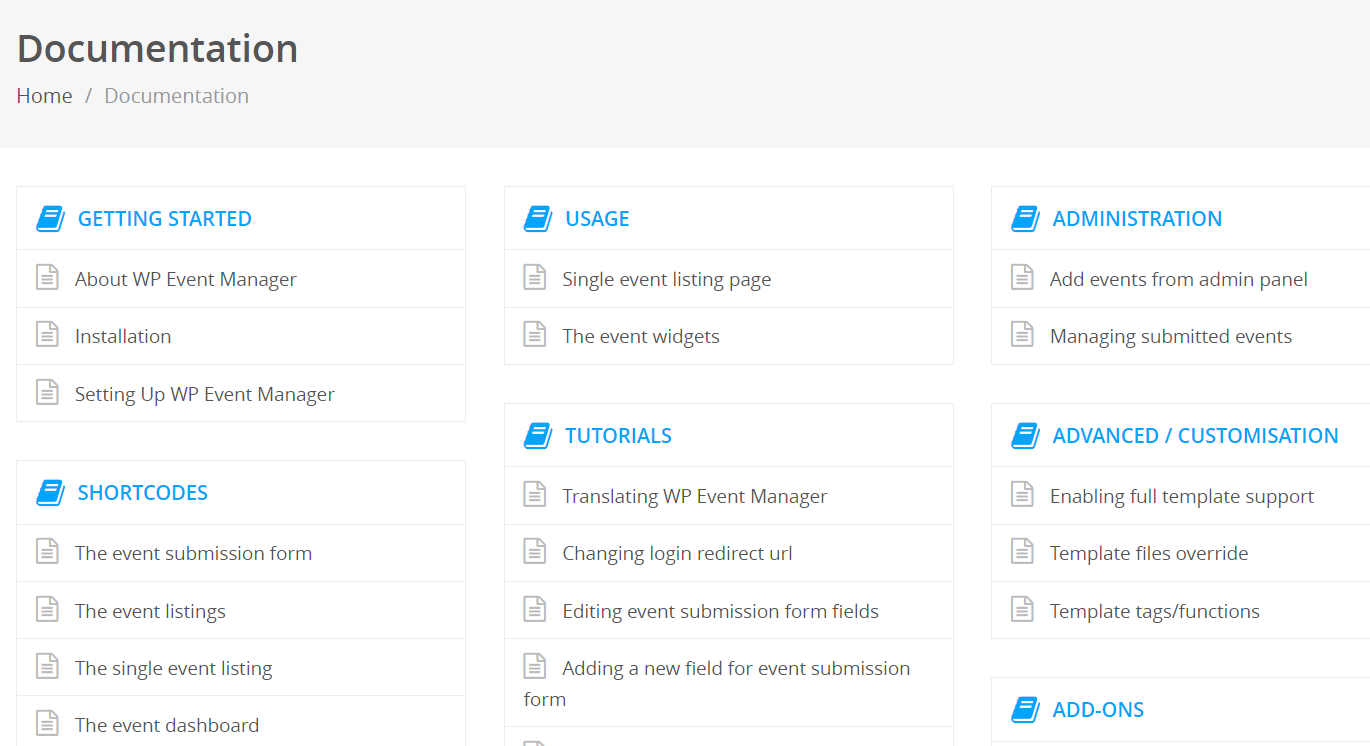
Task: Open Adding a new field for event submission form
Action: tap(717, 683)
